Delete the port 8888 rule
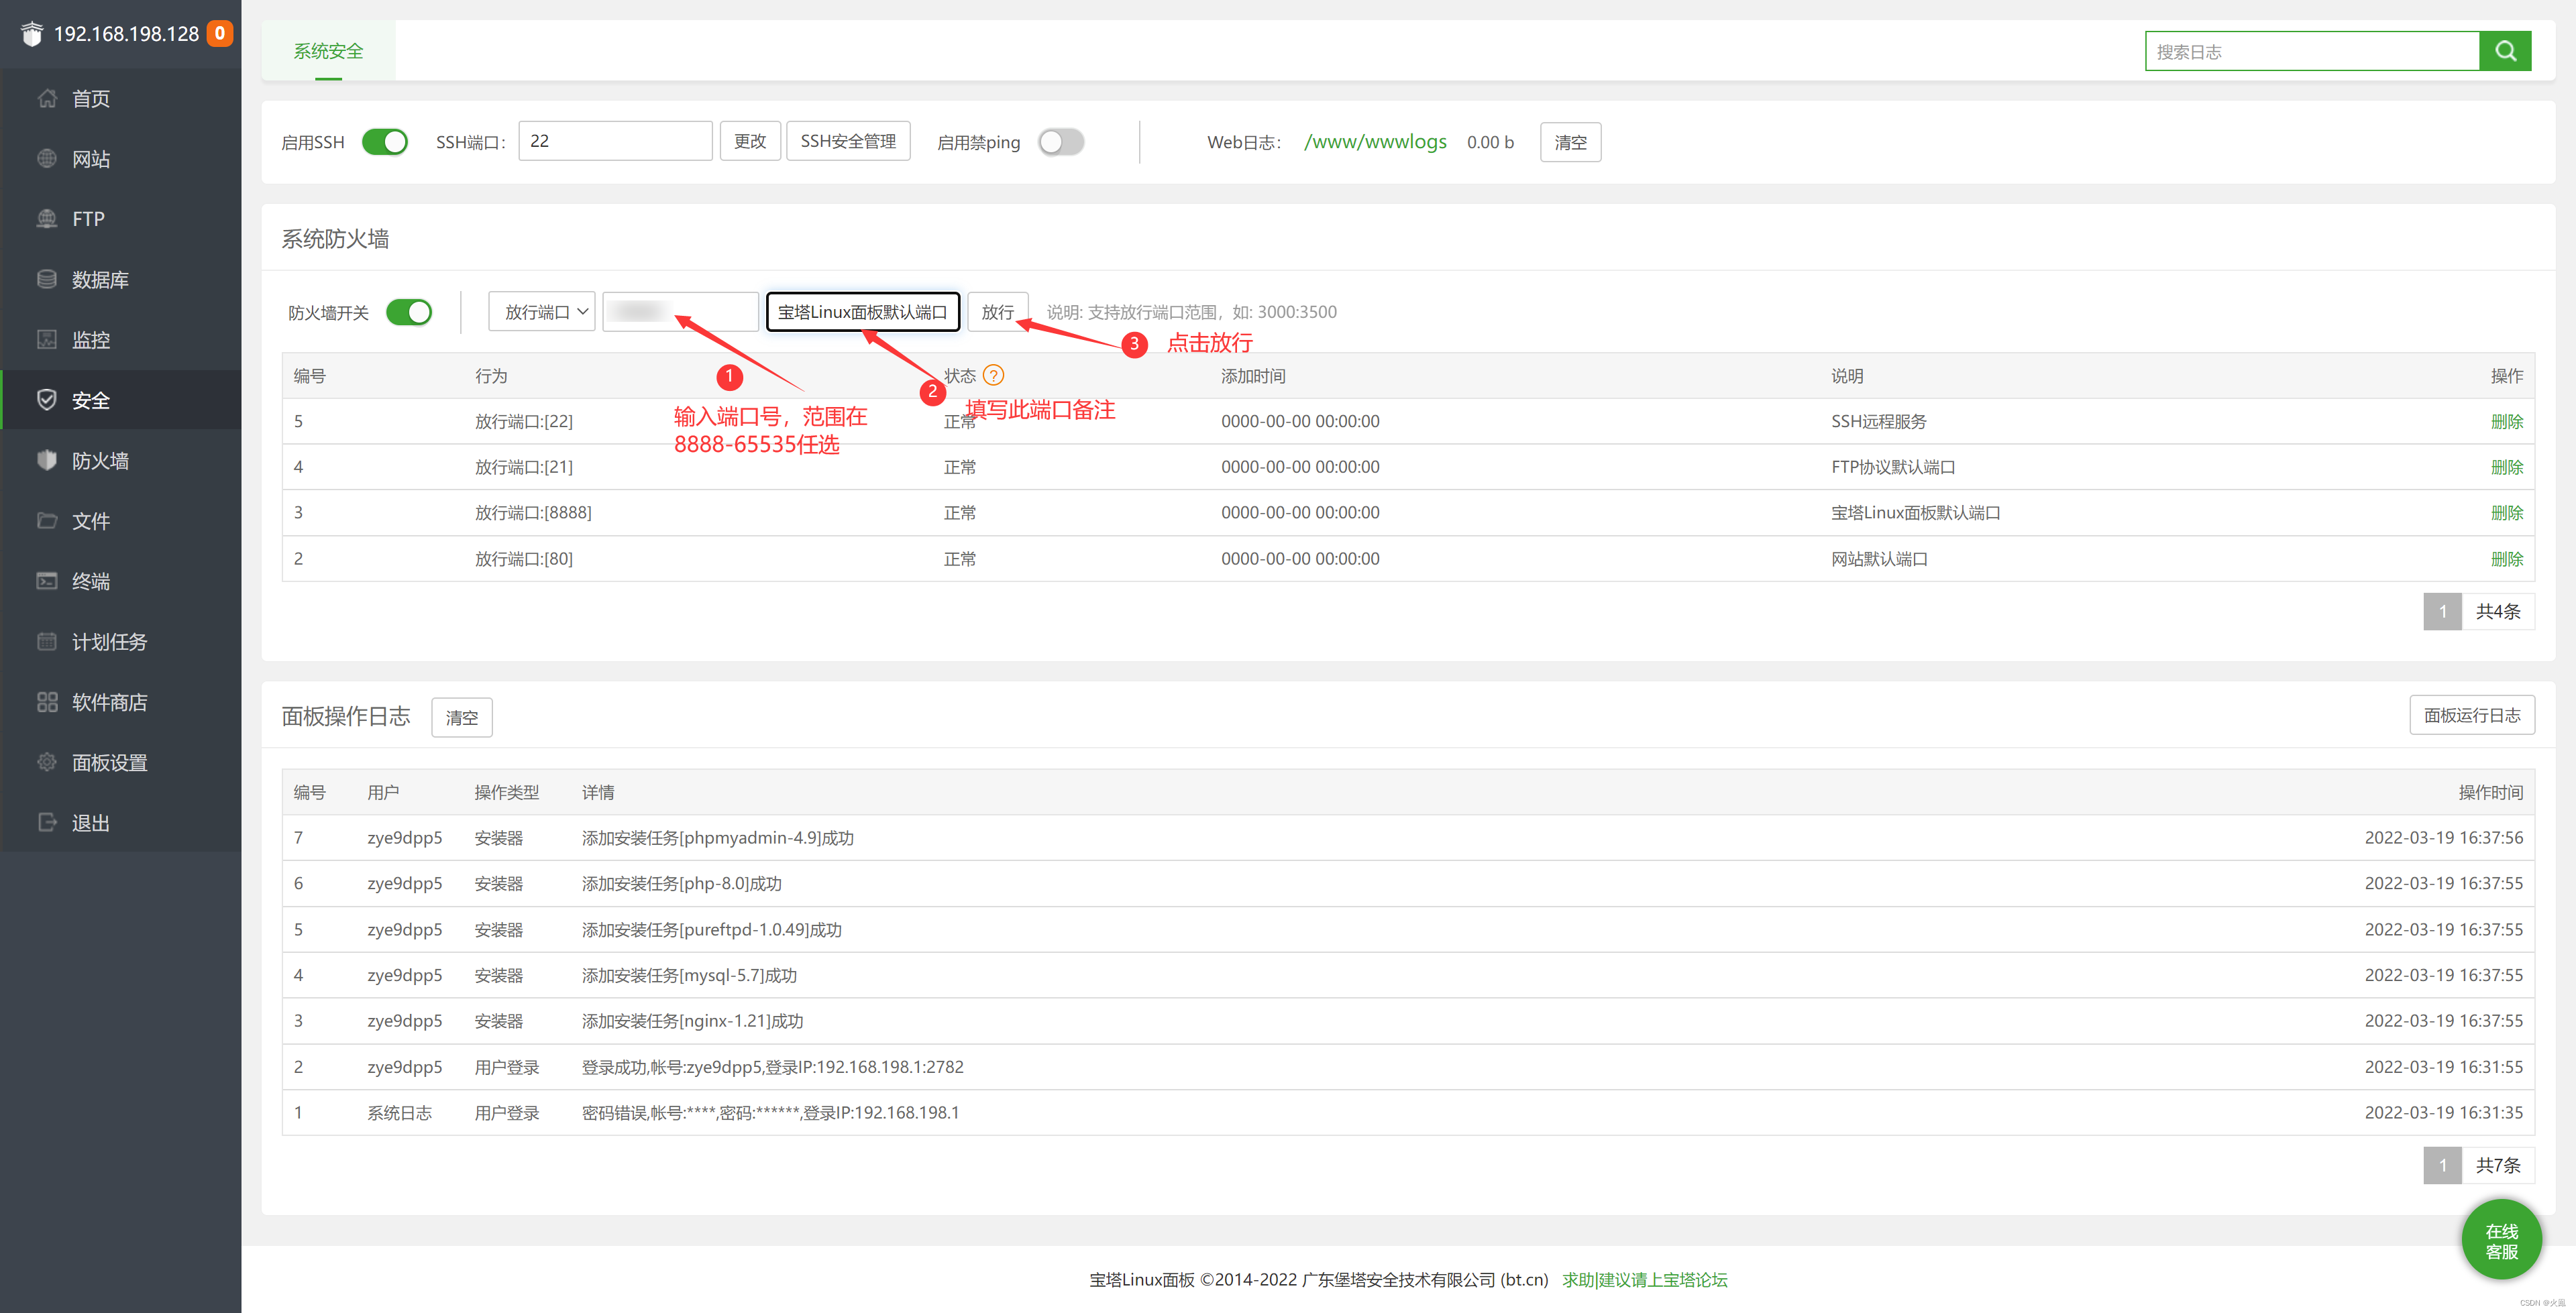Image resolution: width=2576 pixels, height=1313 pixels. [x=2507, y=512]
